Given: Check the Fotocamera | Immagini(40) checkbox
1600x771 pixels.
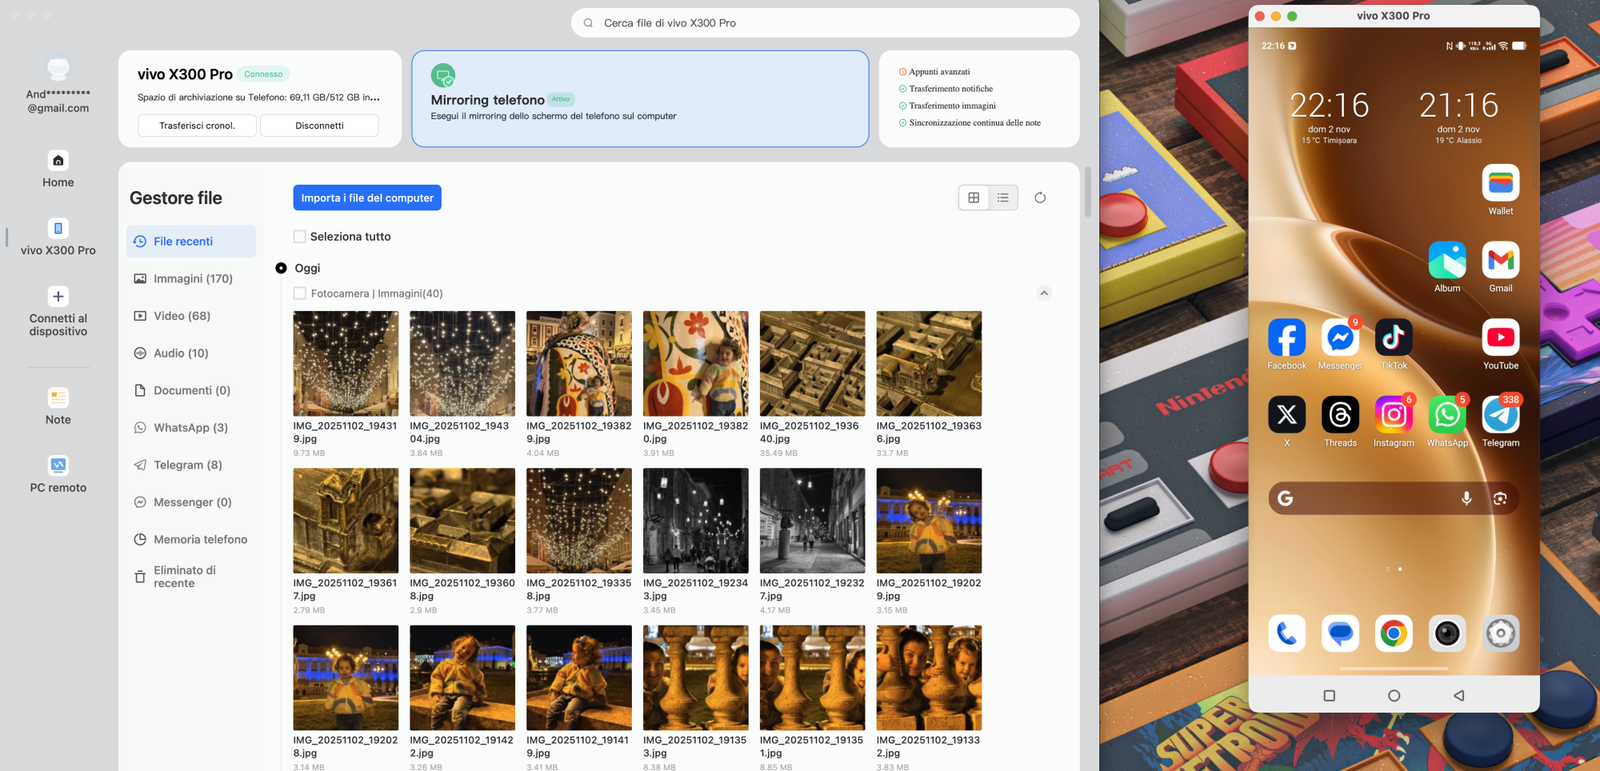Looking at the screenshot, I should (300, 294).
